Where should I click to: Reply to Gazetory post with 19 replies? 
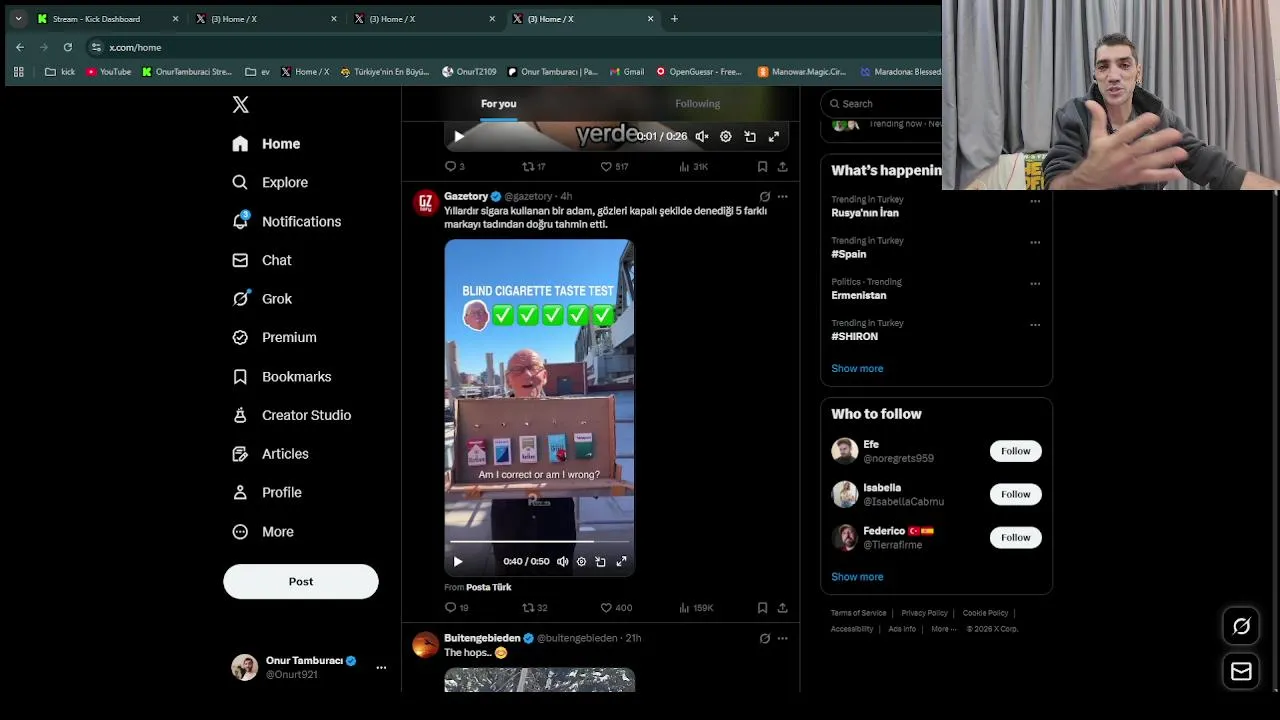pyautogui.click(x=456, y=608)
